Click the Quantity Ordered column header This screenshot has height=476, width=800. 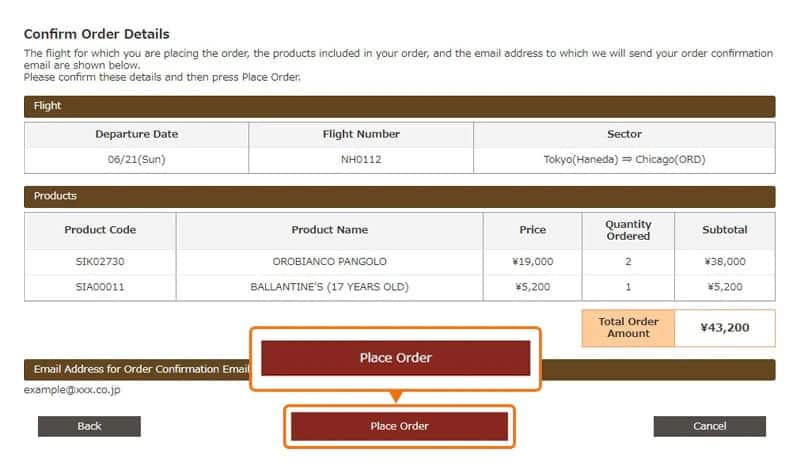click(628, 230)
